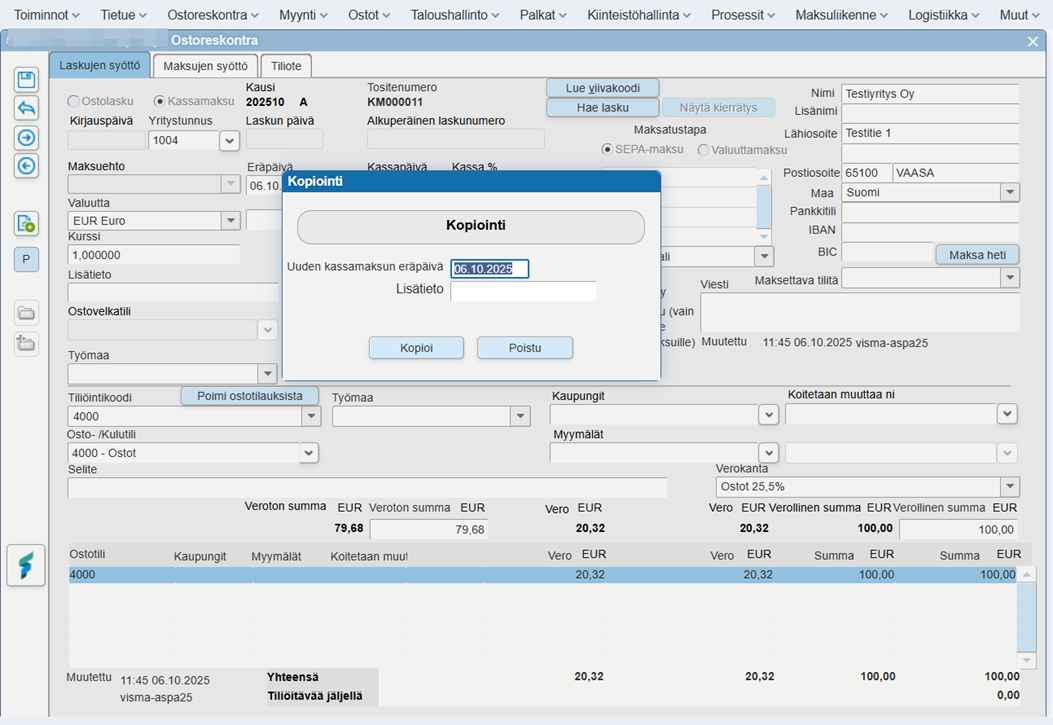1053x725 pixels.
Task: Click the save (floppy disk) icon
Action: coord(27,80)
